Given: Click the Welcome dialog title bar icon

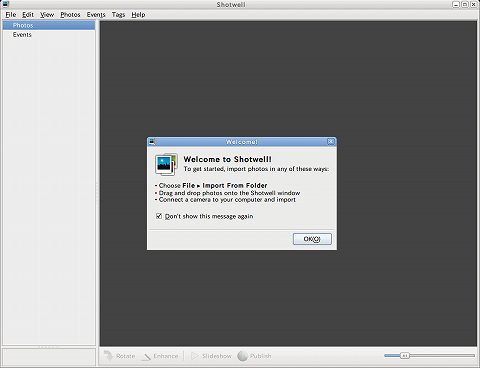Looking at the screenshot, I should pyautogui.click(x=152, y=142).
